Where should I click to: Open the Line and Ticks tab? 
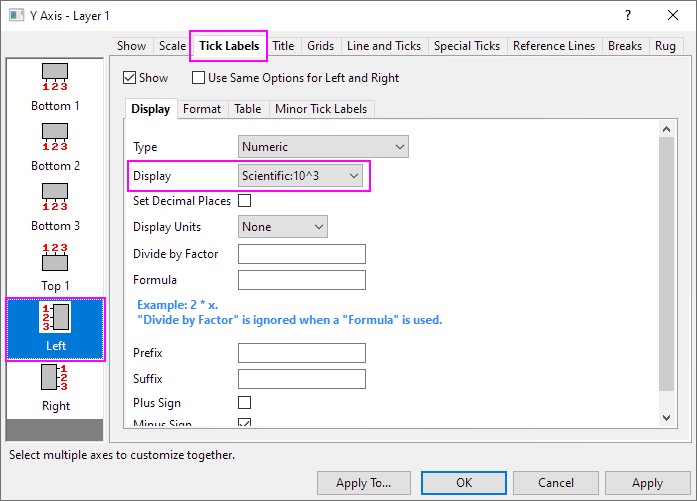384,46
